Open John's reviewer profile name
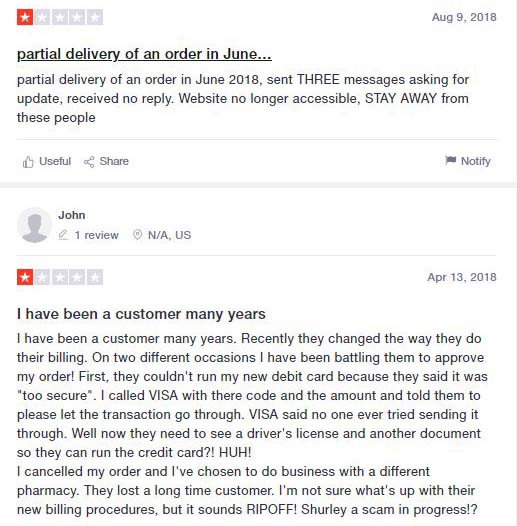Image resolution: width=517 pixels, height=526 pixels. pyautogui.click(x=71, y=215)
